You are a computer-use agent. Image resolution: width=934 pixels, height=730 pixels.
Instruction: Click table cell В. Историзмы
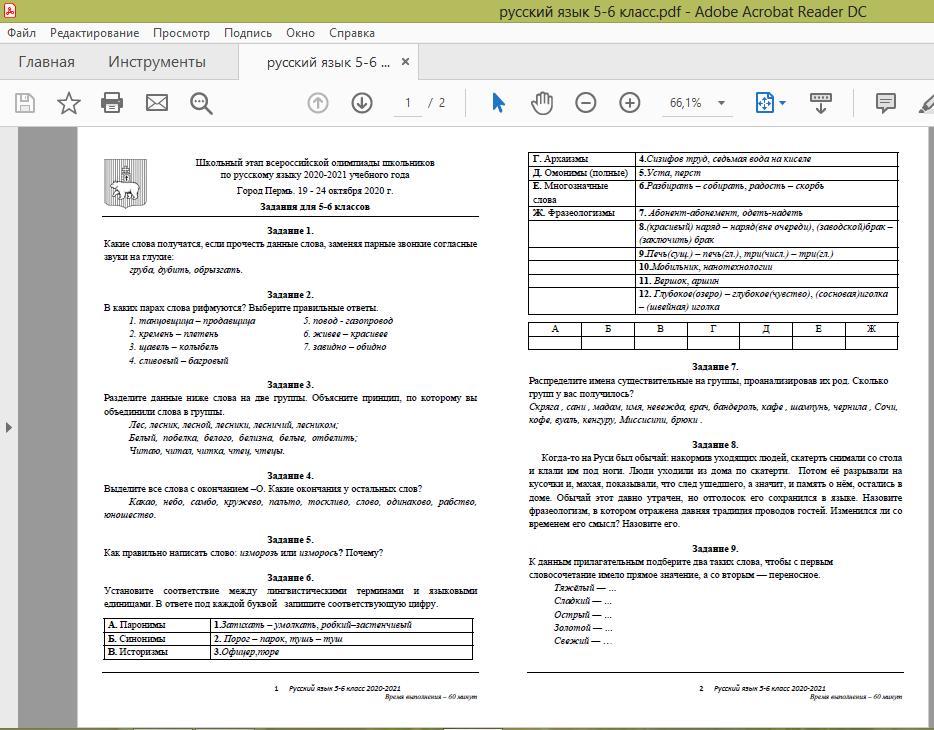[x=157, y=652]
